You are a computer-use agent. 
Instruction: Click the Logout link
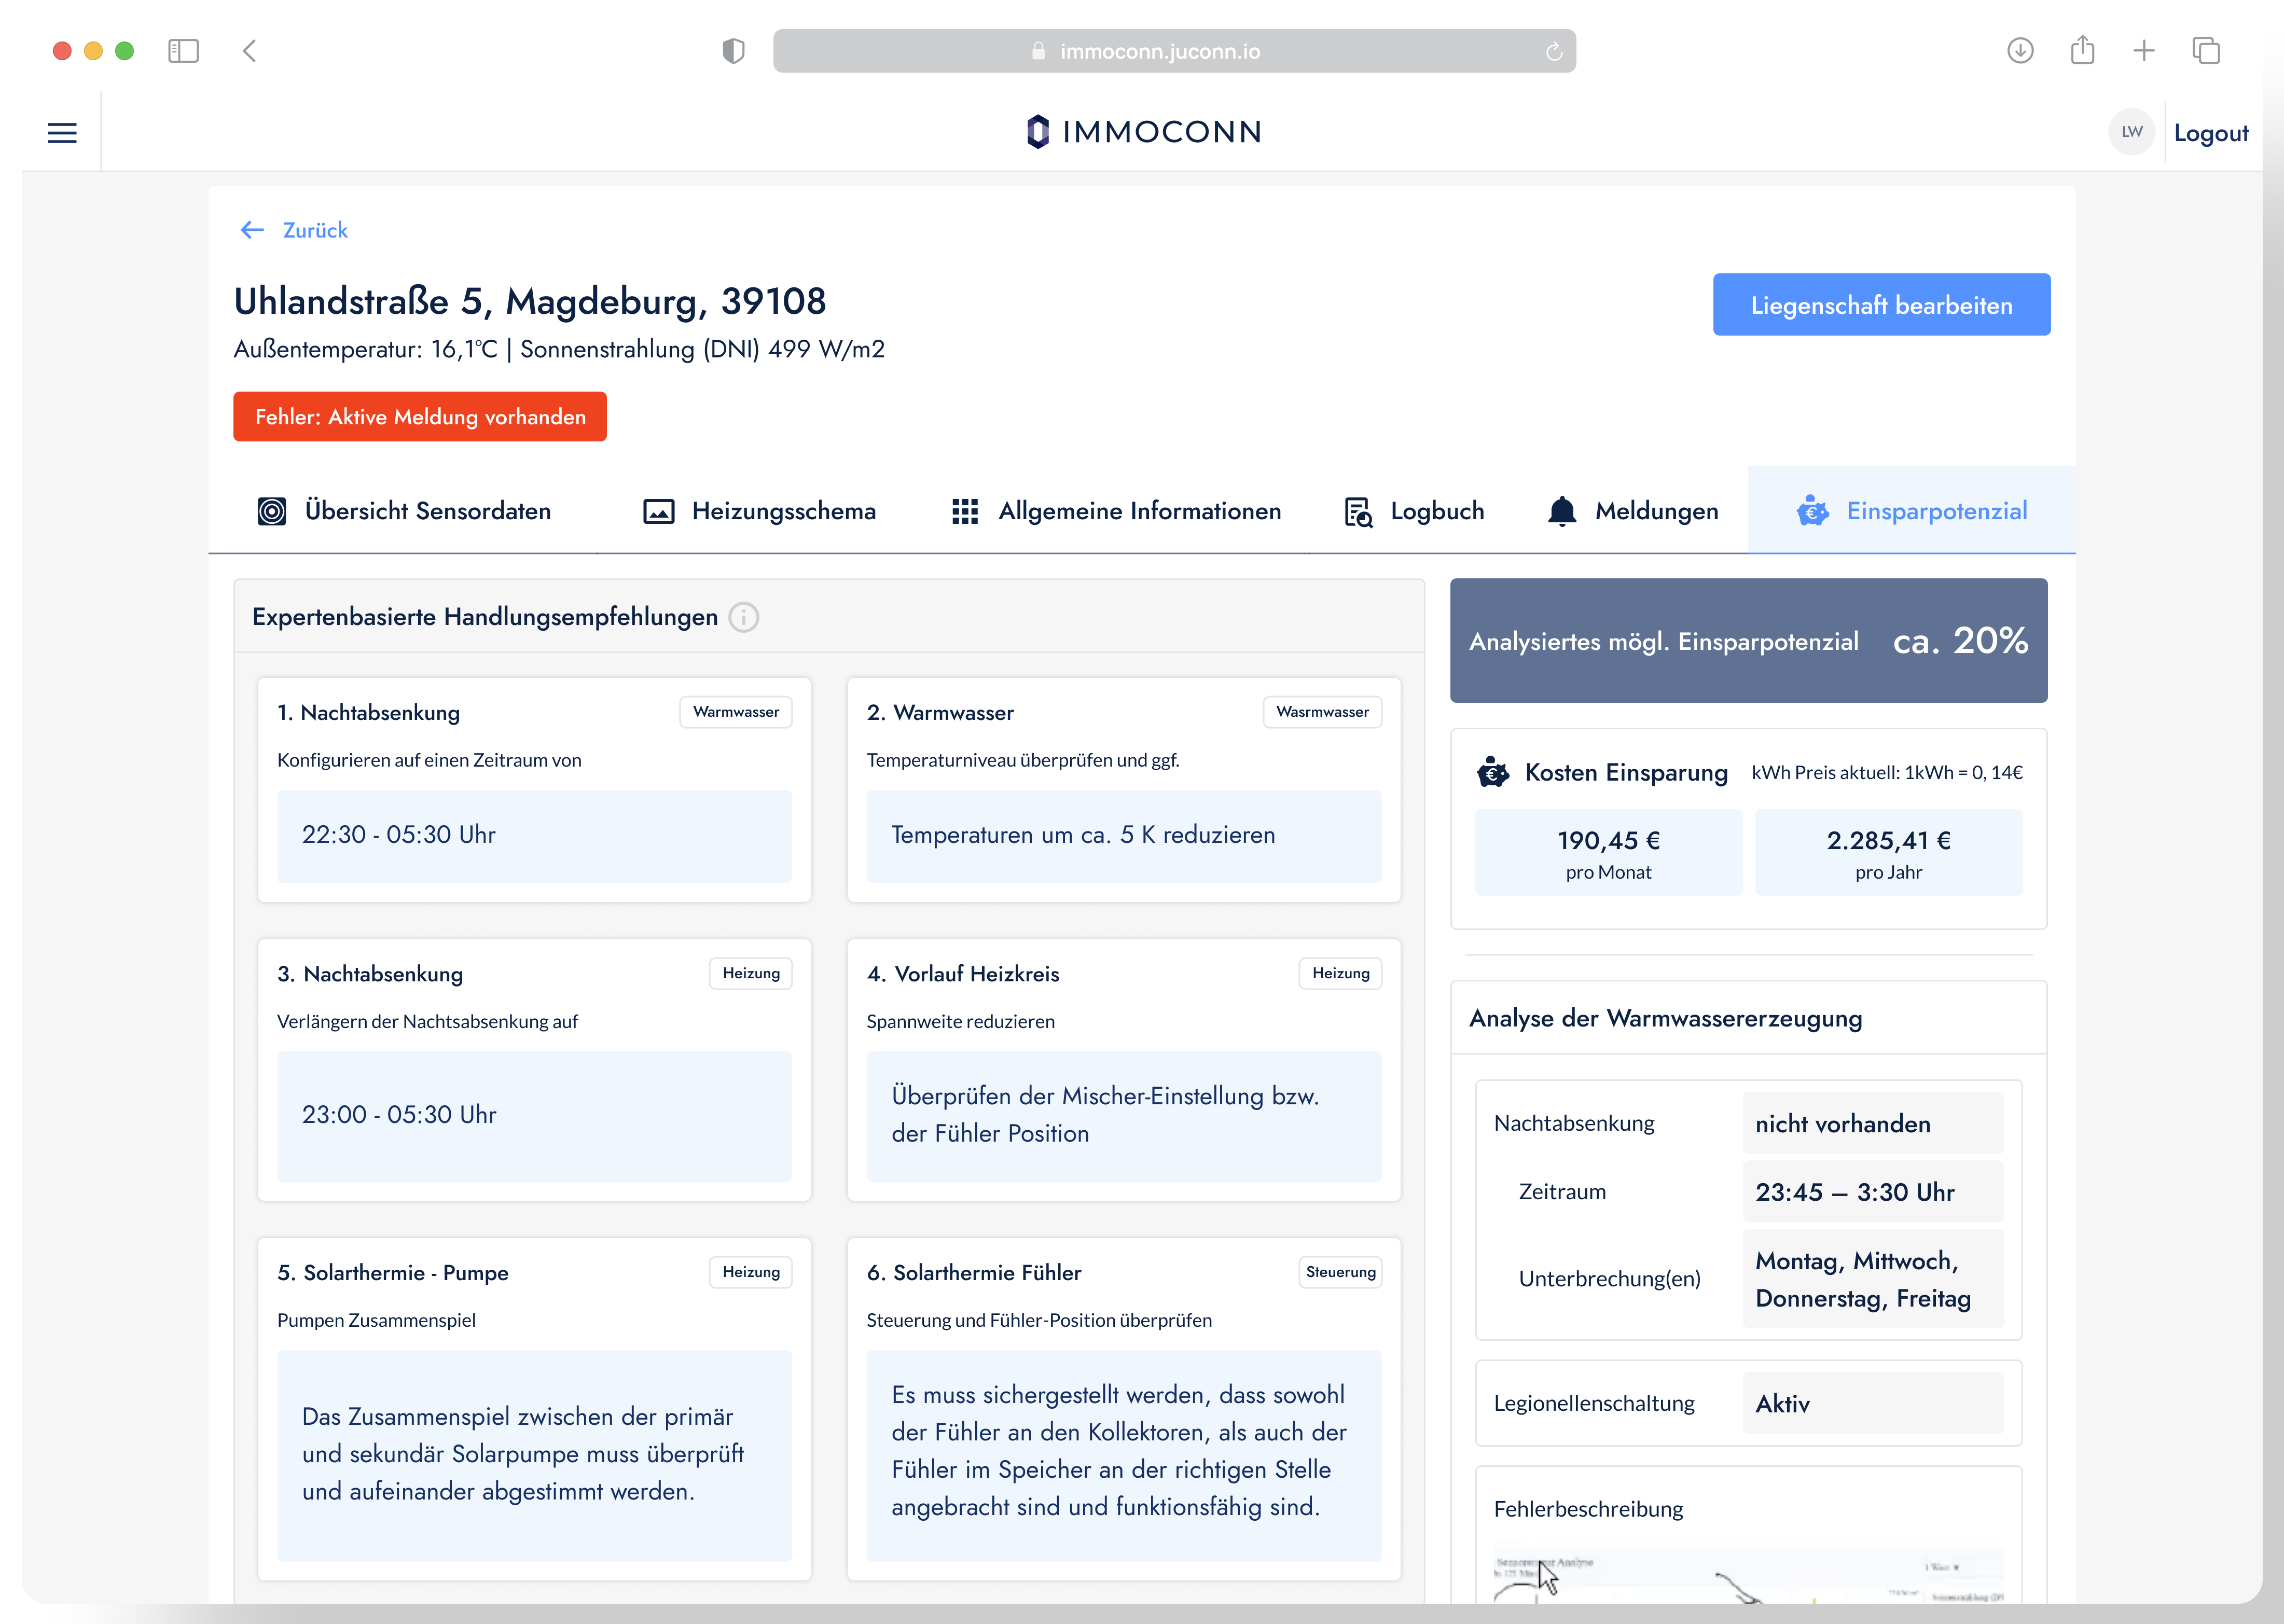pyautogui.click(x=2210, y=133)
